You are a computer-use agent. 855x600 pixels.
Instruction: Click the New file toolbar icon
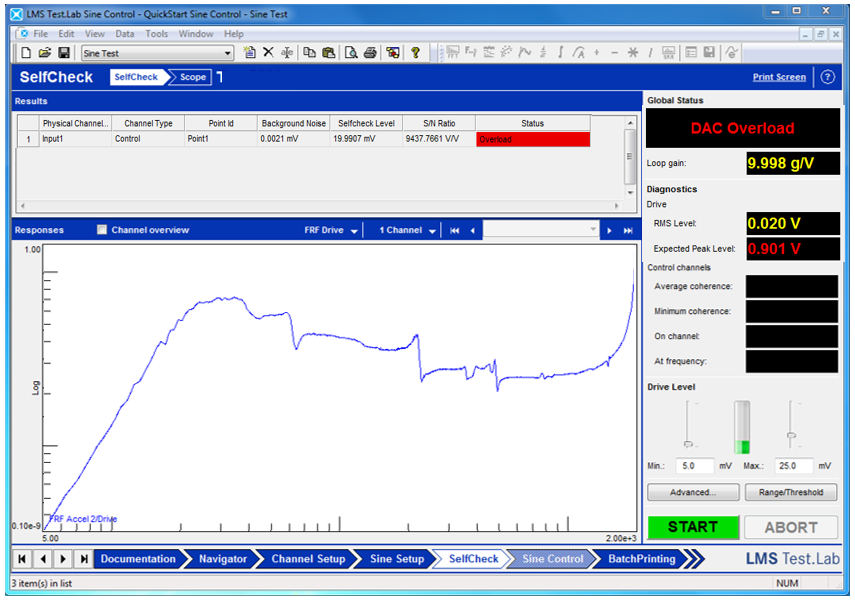click(27, 53)
